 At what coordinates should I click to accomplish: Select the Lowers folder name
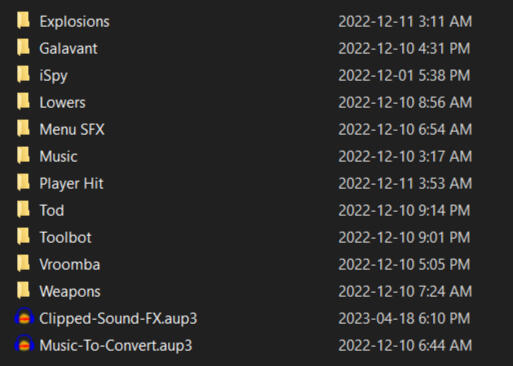pyautogui.click(x=62, y=102)
